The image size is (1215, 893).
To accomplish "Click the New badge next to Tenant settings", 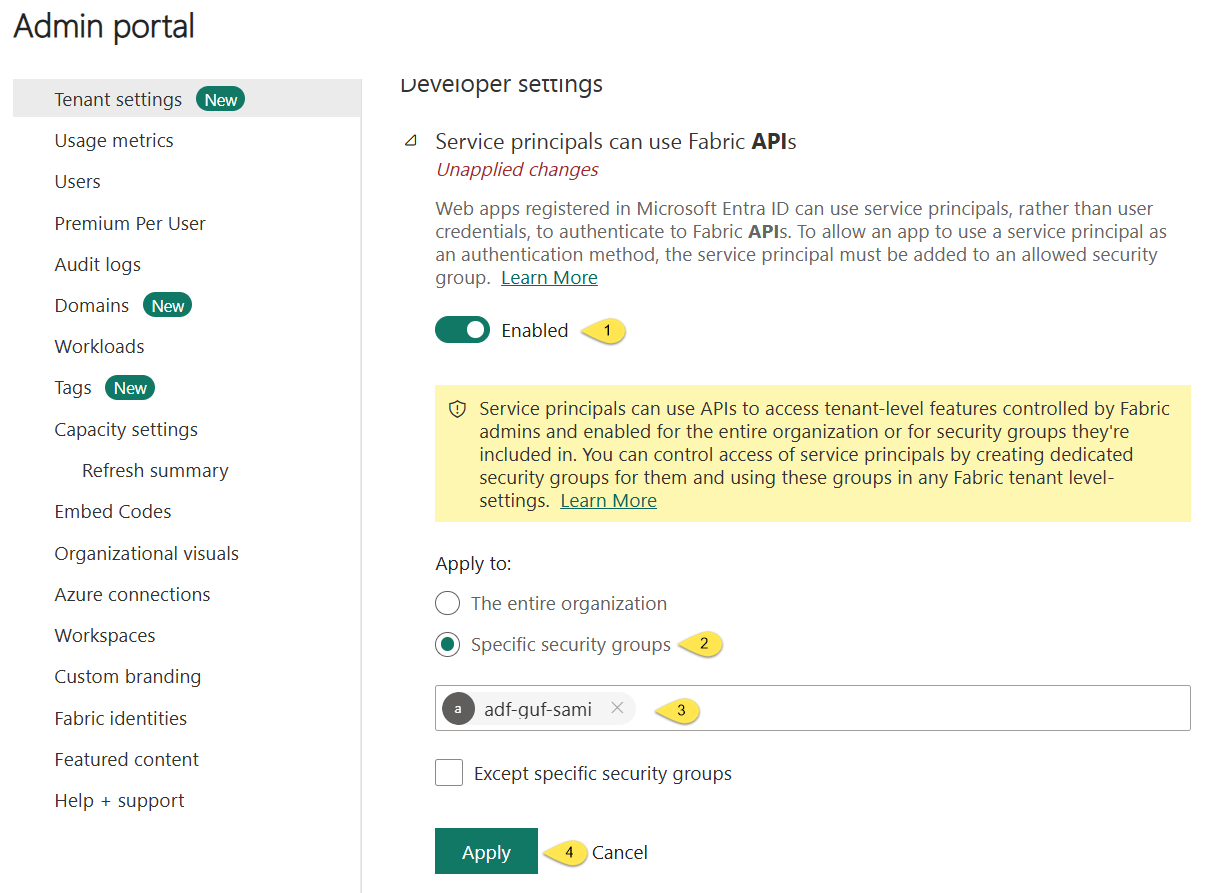I will (221, 99).
